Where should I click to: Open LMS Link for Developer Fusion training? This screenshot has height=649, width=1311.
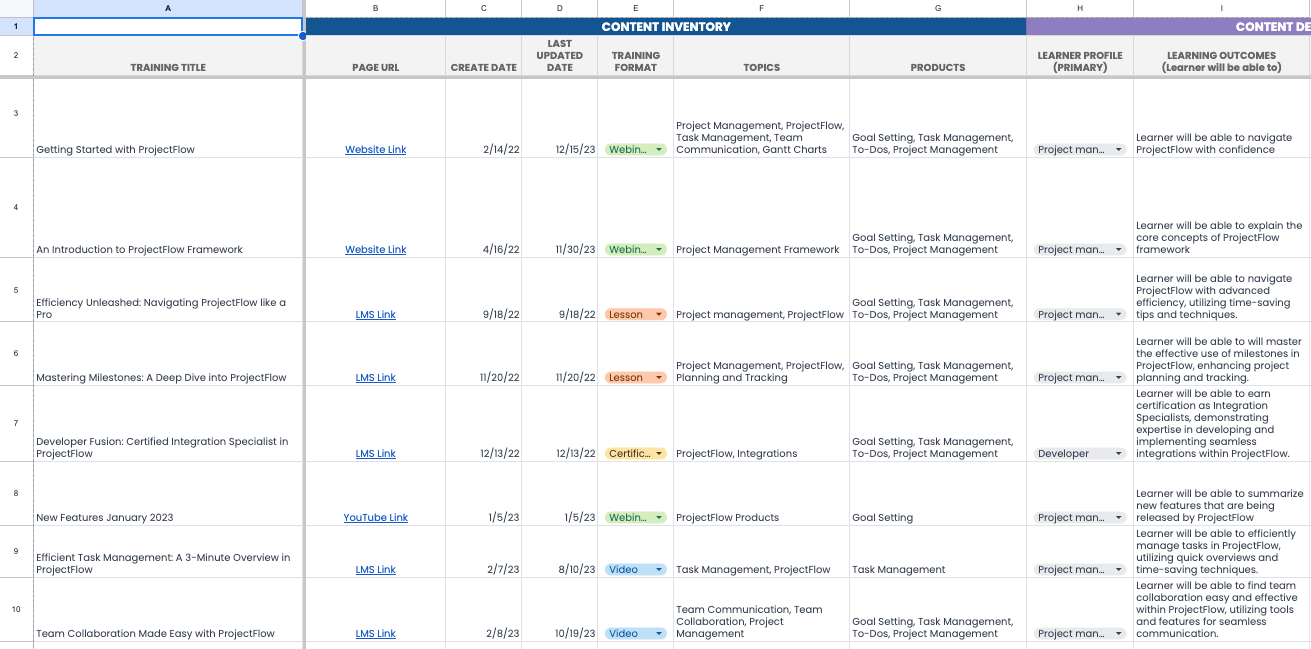[375, 454]
